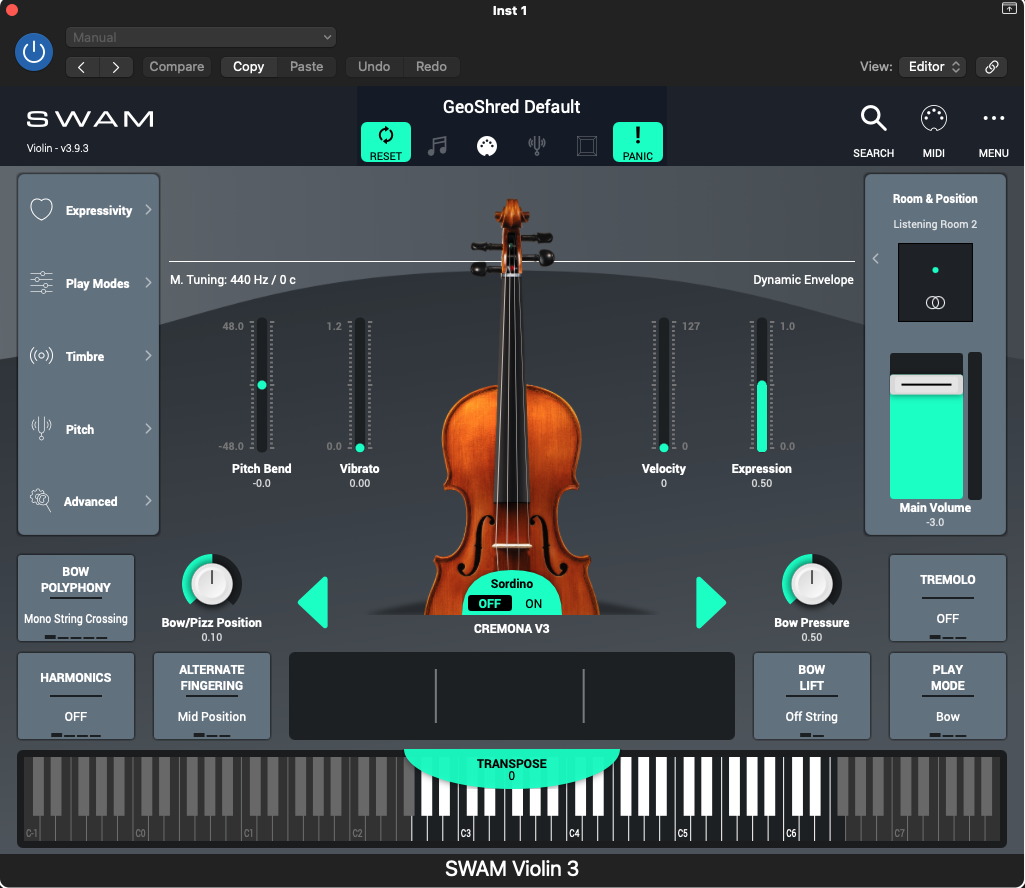
Task: Expand the Advanced chevron
Action: point(148,501)
